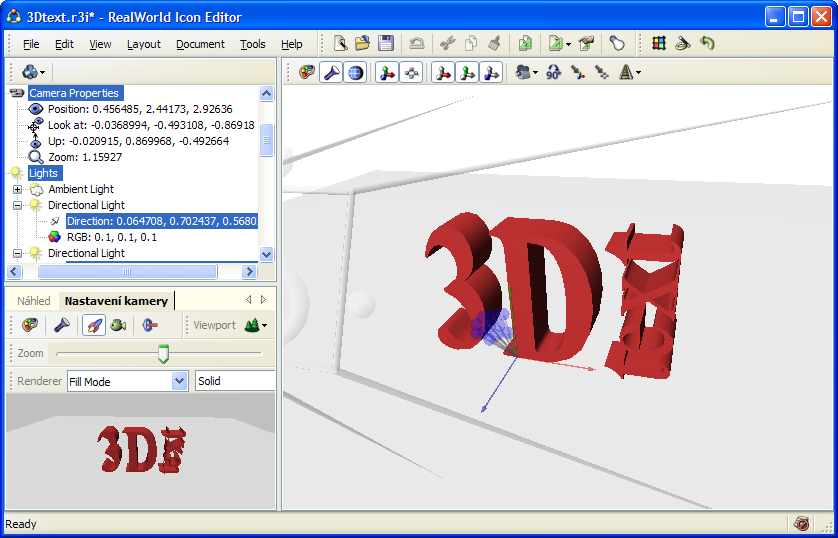Collapse the second Directional Light node at the bottom
The height and width of the screenshot is (538, 838).
click(18, 253)
